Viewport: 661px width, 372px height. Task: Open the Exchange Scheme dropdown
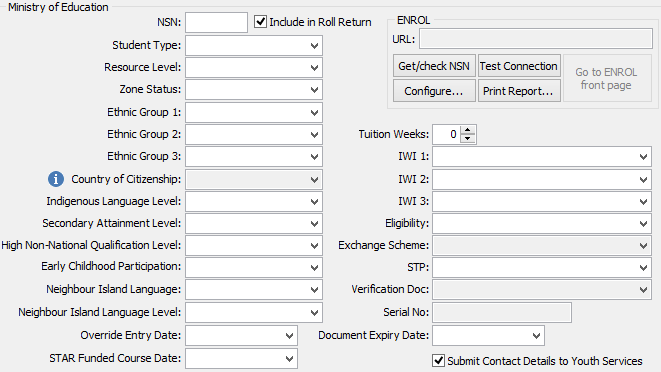(x=542, y=245)
